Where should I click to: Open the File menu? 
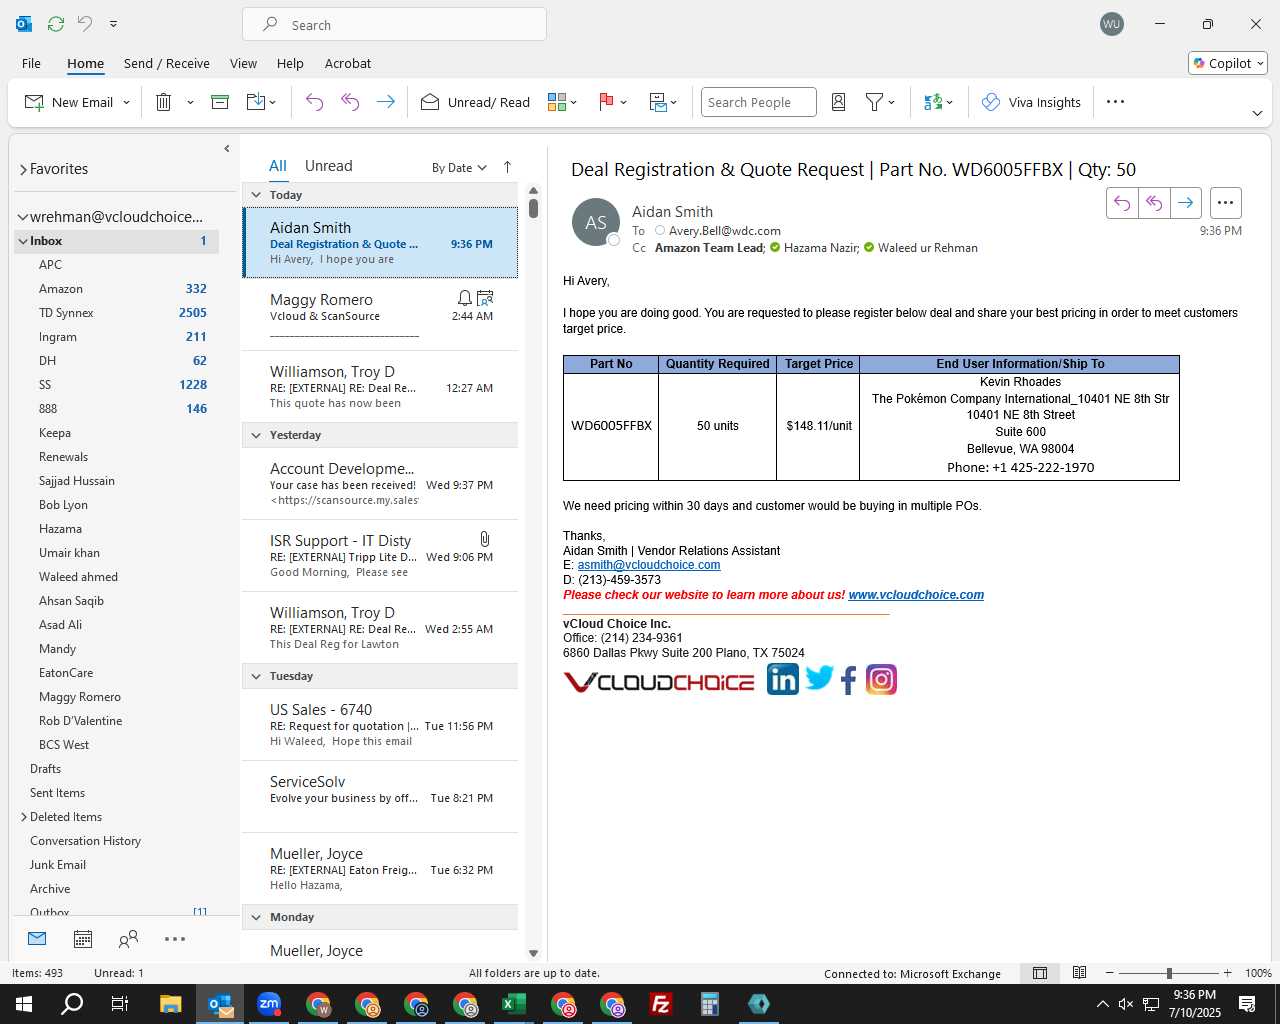31,63
